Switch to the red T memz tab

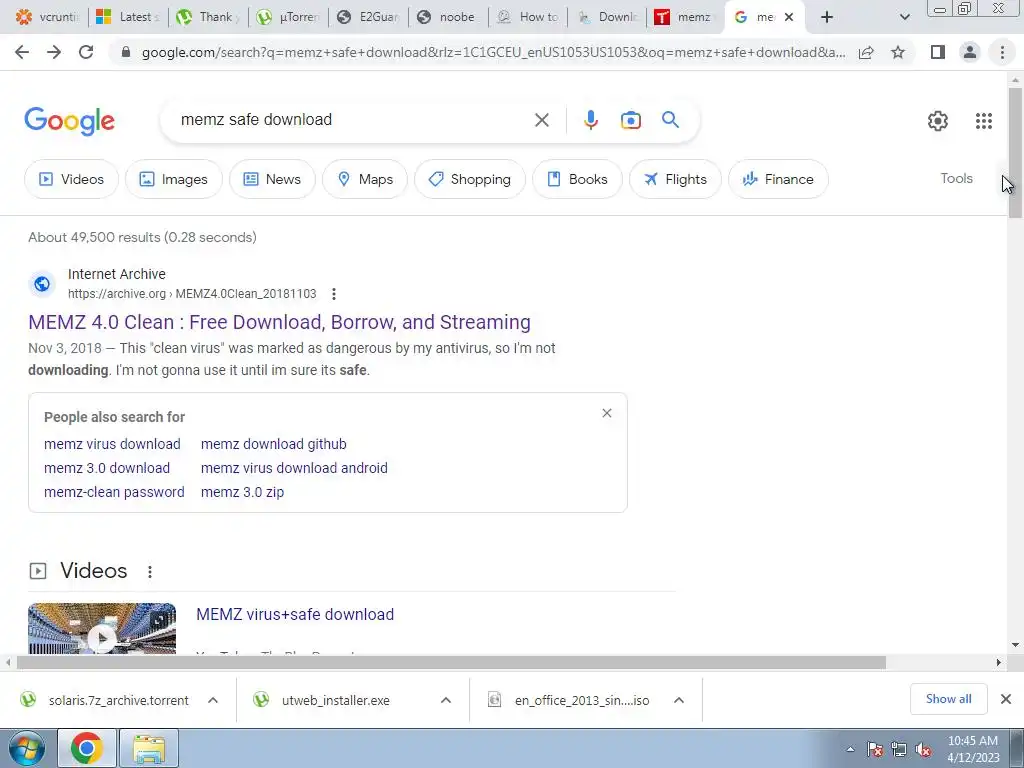[x=686, y=17]
